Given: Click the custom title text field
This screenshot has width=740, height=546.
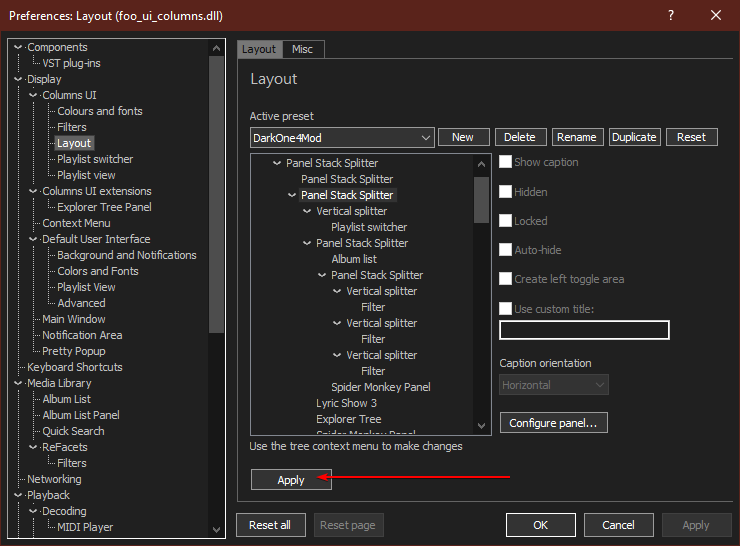Looking at the screenshot, I should pos(584,330).
